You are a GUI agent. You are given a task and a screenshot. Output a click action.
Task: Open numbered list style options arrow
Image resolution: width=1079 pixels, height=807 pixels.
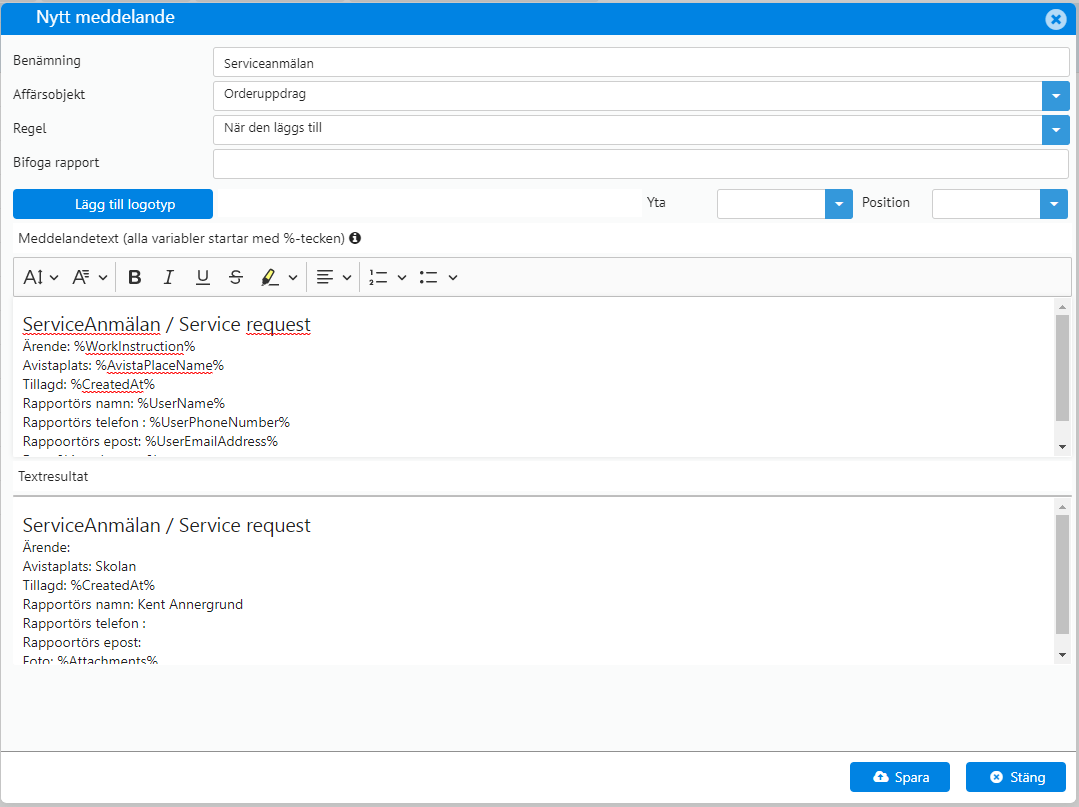[402, 278]
